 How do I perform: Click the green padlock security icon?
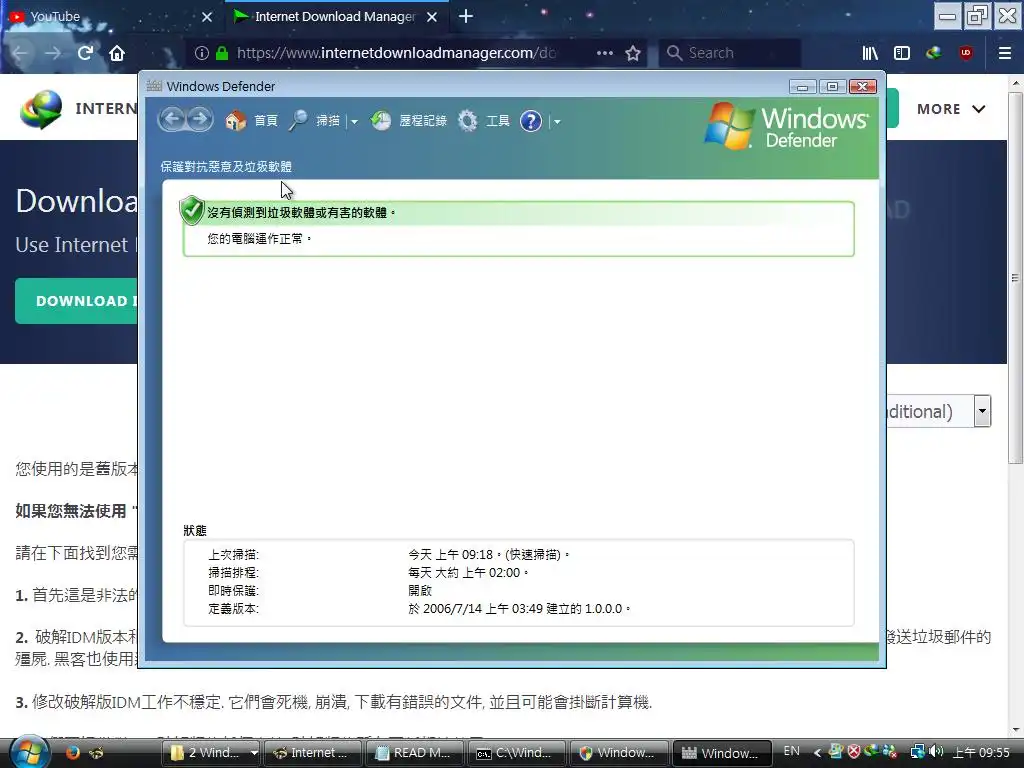click(x=222, y=53)
